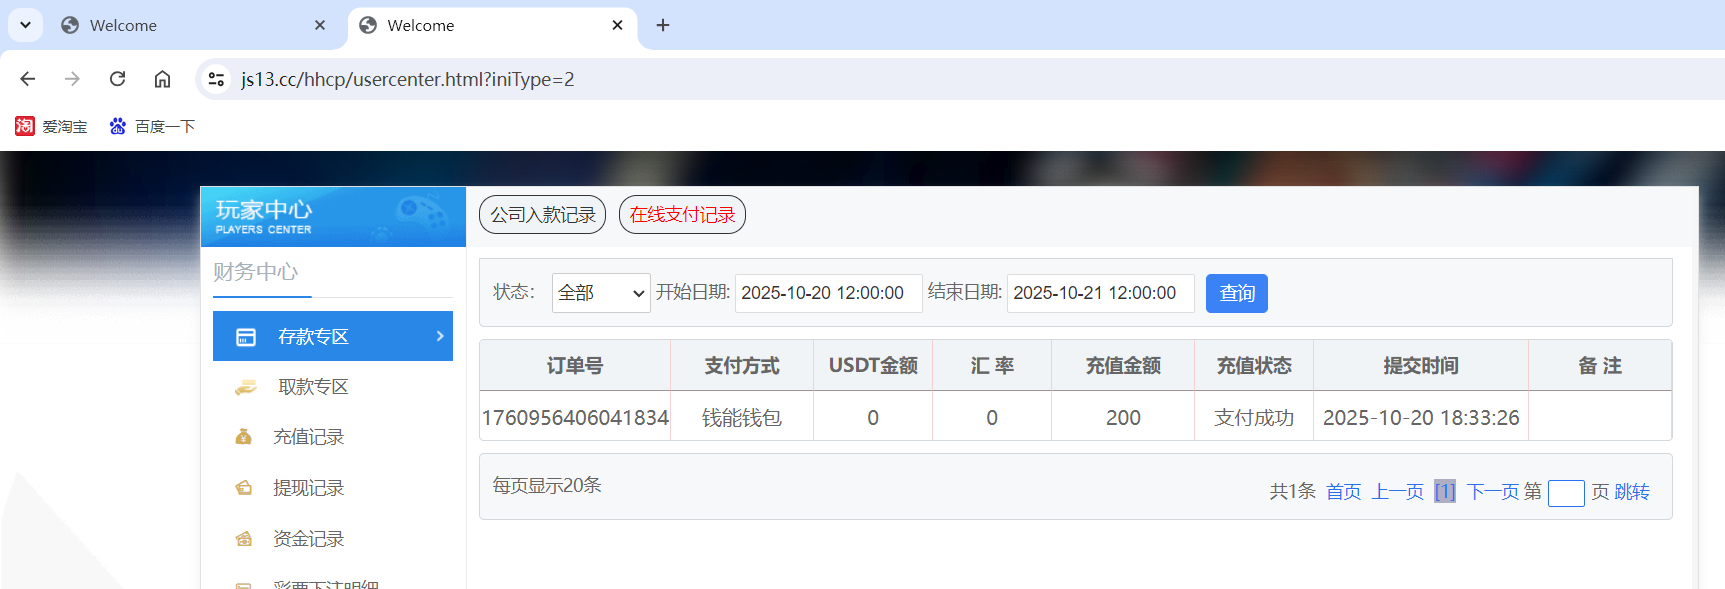This screenshot has width=1725, height=589.
Task: Click the 支付方式 column header
Action: [x=742, y=366]
